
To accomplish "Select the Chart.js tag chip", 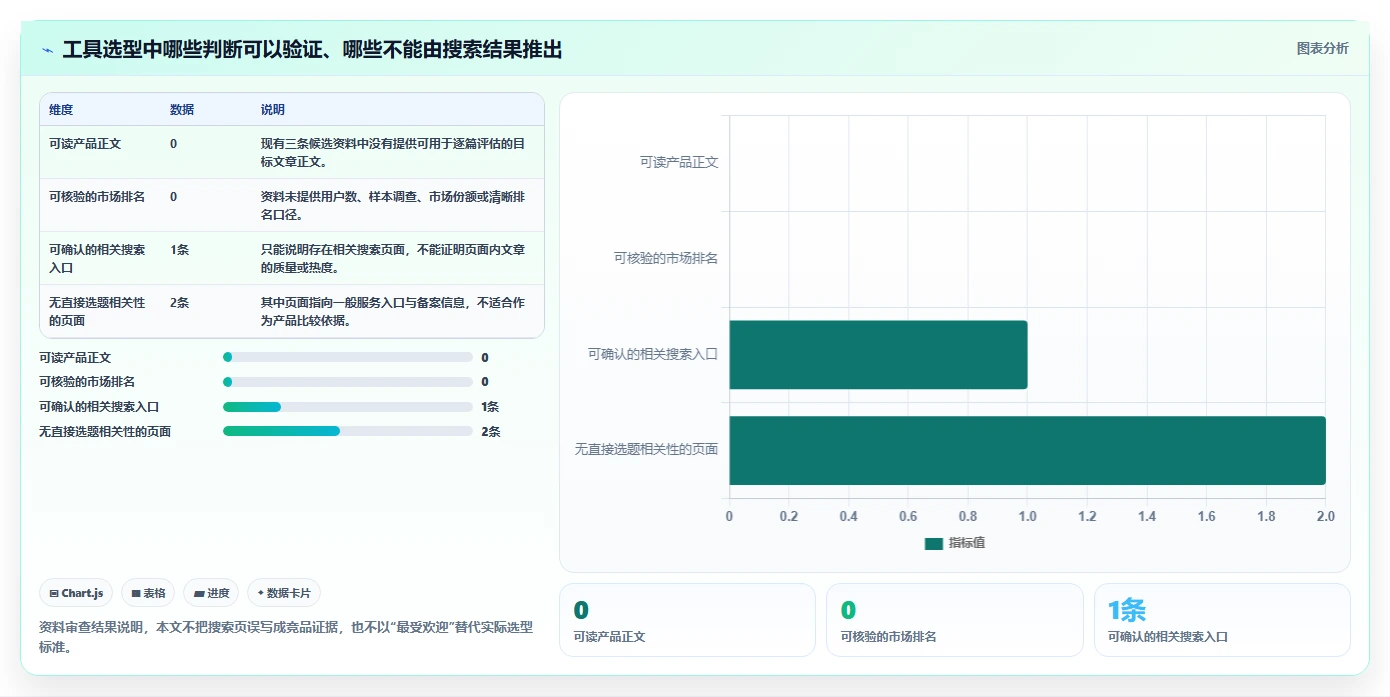I will point(77,593).
